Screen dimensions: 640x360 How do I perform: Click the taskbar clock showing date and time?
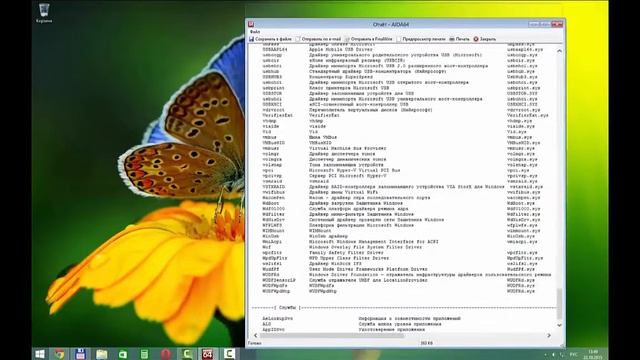(593, 354)
